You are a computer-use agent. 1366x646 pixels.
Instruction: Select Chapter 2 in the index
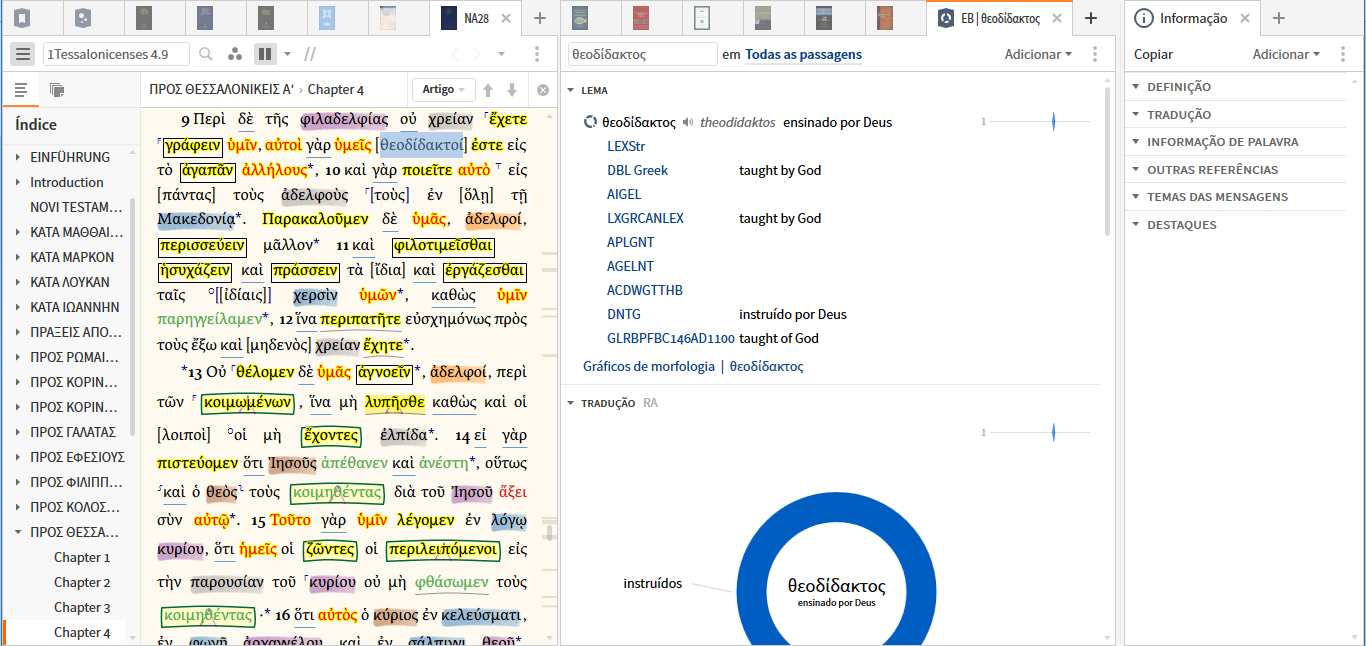point(82,582)
